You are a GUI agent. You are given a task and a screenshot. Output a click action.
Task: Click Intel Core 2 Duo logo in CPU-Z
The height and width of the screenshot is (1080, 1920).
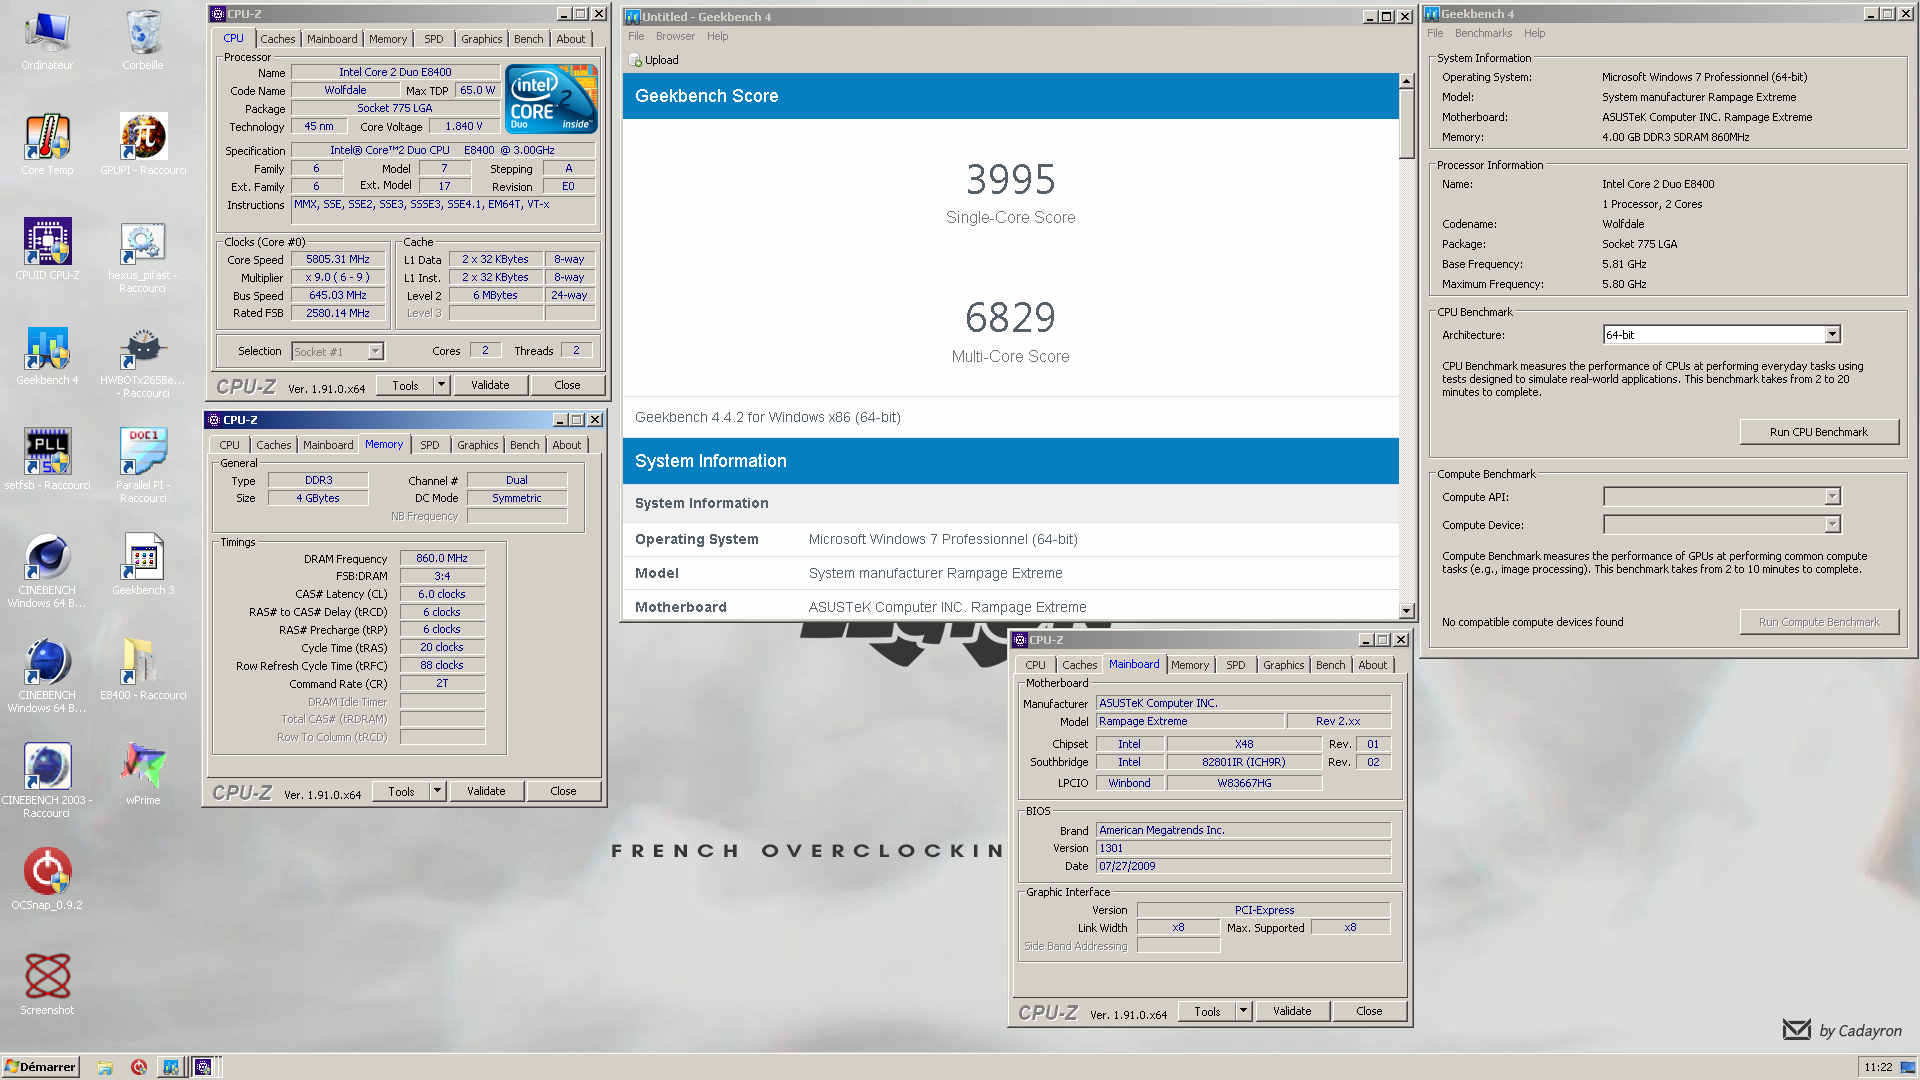coord(552,98)
